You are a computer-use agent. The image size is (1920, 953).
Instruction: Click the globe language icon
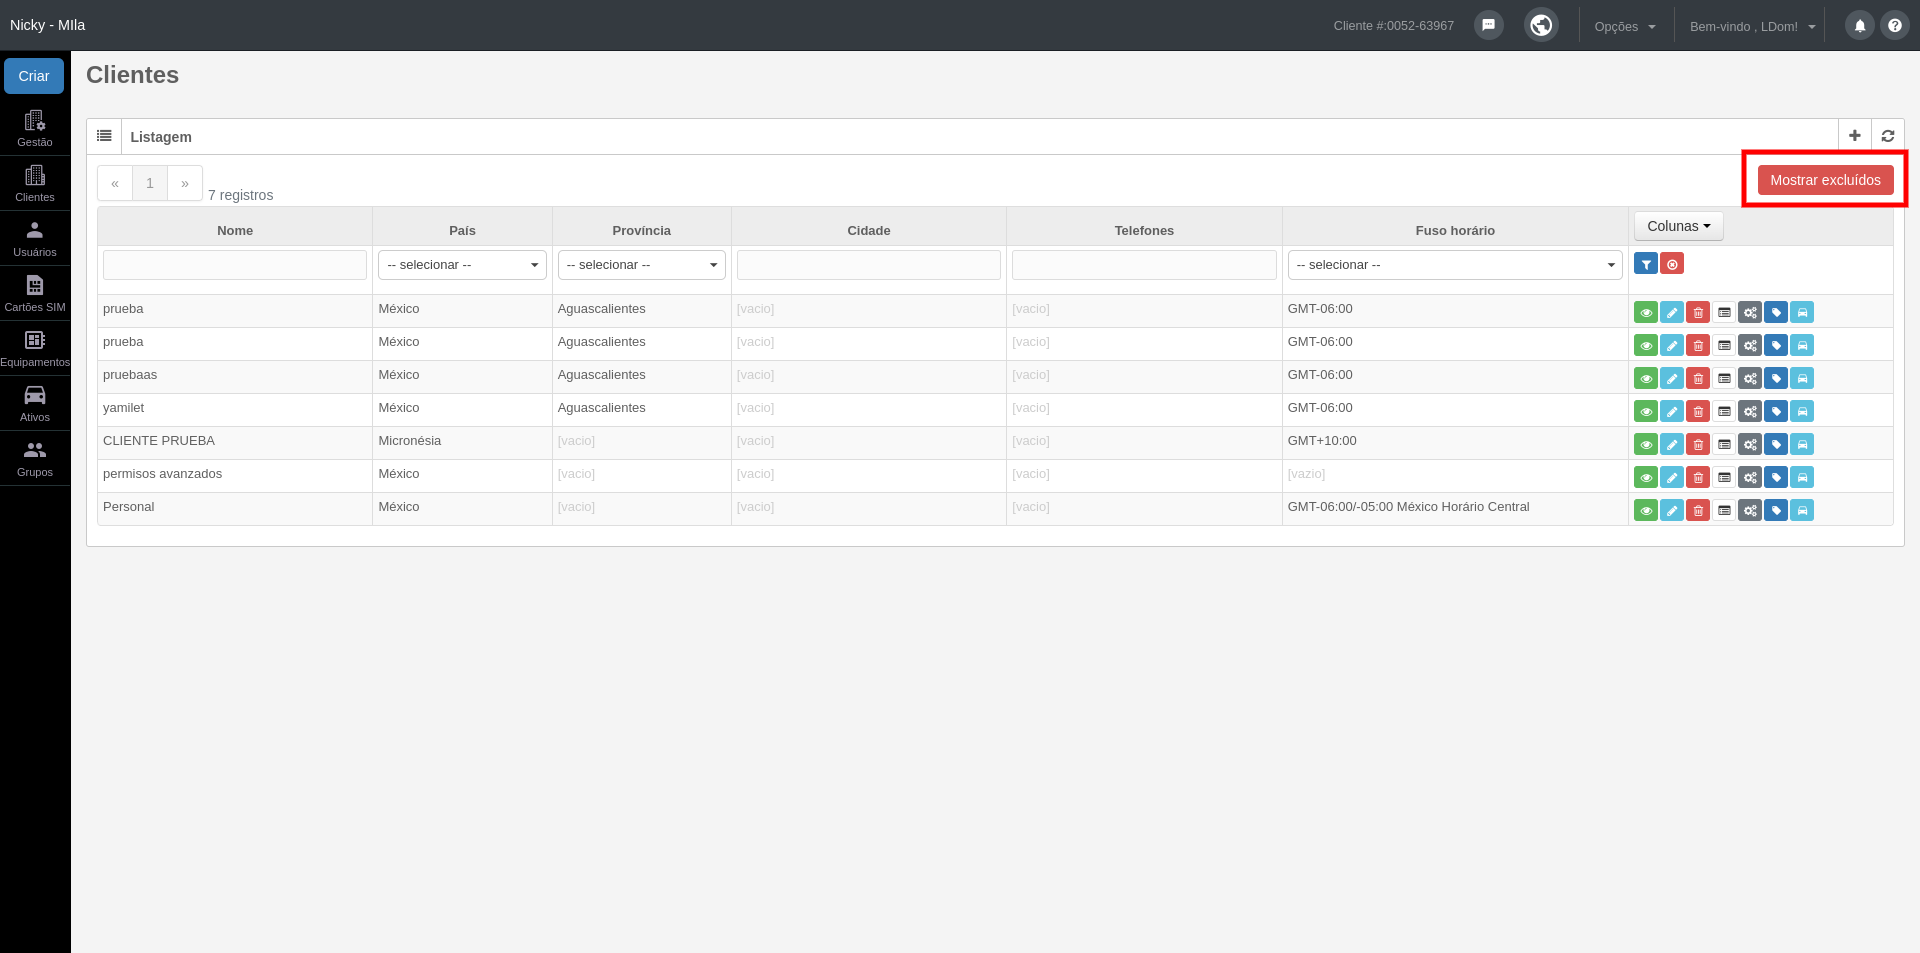(1541, 25)
